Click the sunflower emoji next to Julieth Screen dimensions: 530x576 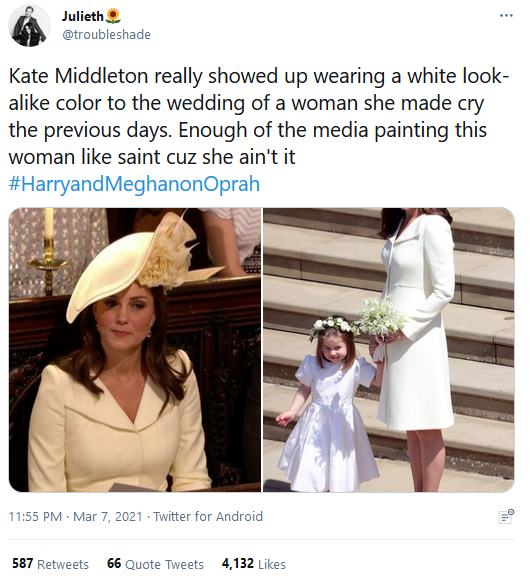[x=113, y=16]
